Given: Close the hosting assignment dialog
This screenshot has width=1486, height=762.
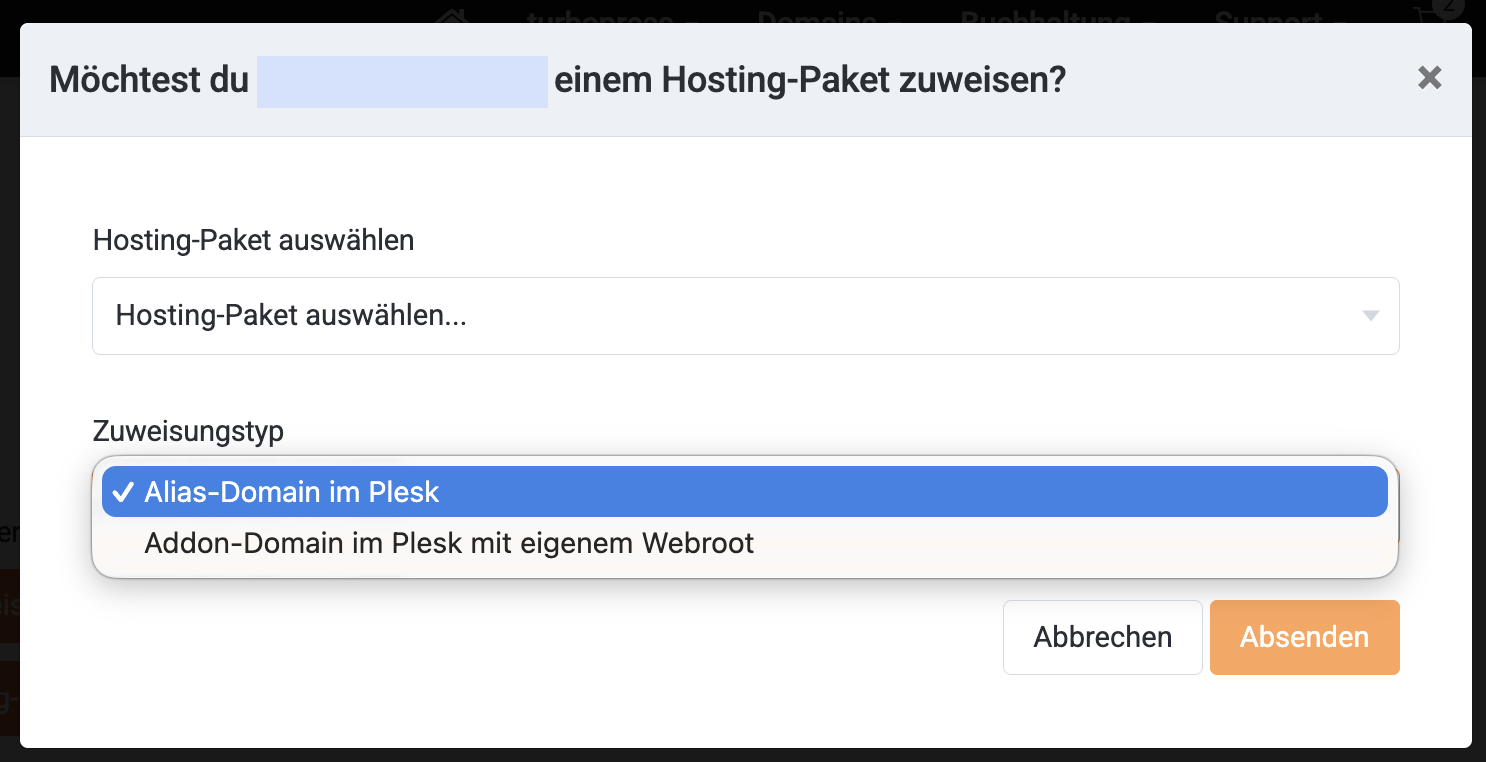Looking at the screenshot, I should coord(1429,78).
